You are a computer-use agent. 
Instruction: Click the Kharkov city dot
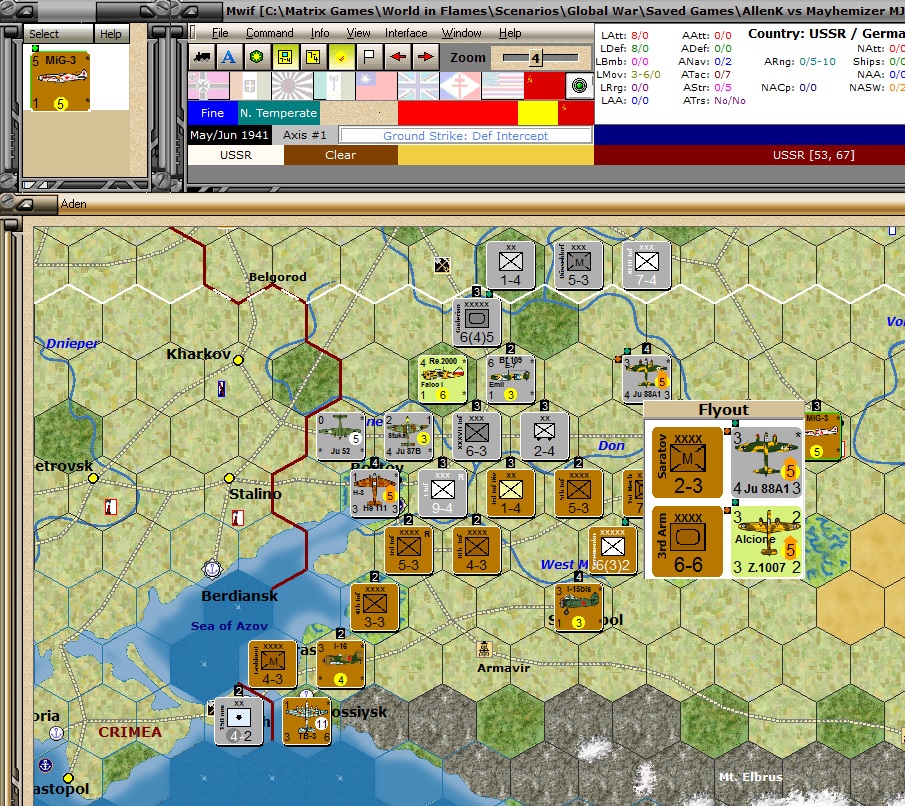point(238,360)
